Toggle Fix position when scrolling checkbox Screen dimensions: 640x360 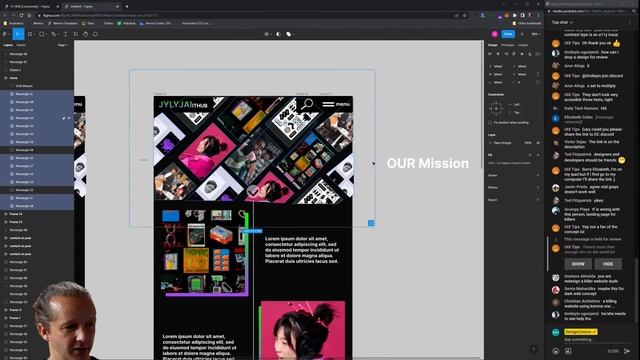click(x=490, y=122)
